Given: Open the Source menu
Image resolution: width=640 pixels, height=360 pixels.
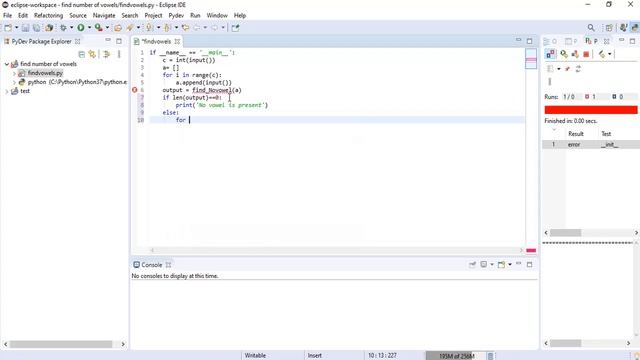Looking at the screenshot, I should [x=78, y=16].
